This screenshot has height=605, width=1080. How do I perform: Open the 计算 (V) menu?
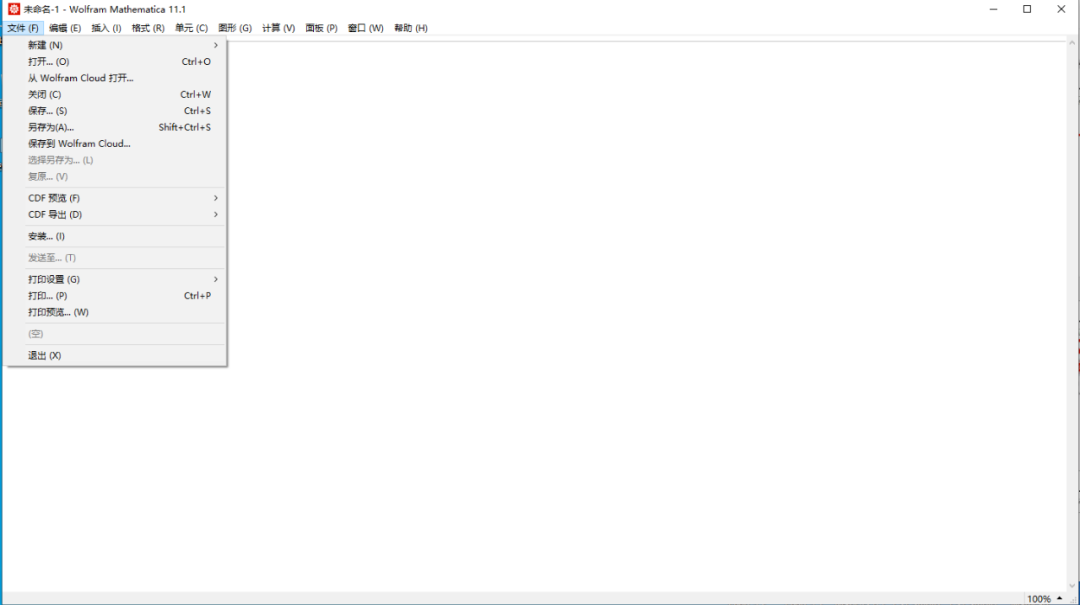[x=278, y=28]
